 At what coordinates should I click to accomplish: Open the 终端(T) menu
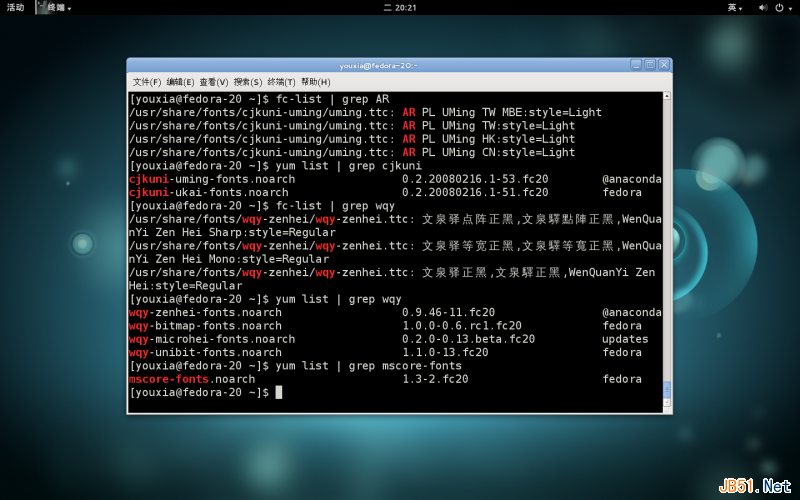281,82
